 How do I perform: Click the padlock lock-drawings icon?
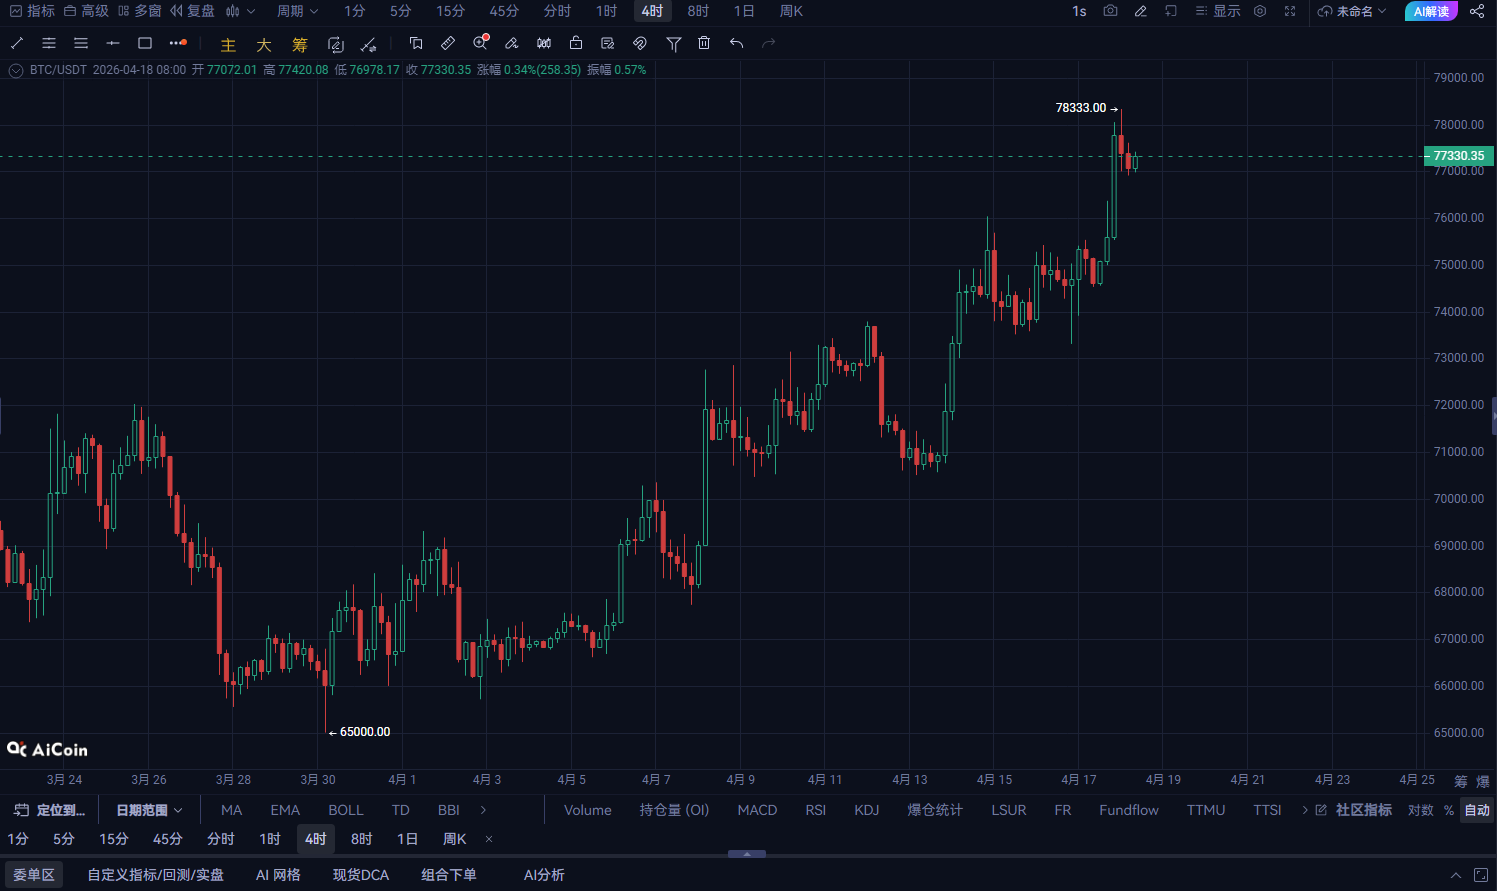[x=576, y=43]
